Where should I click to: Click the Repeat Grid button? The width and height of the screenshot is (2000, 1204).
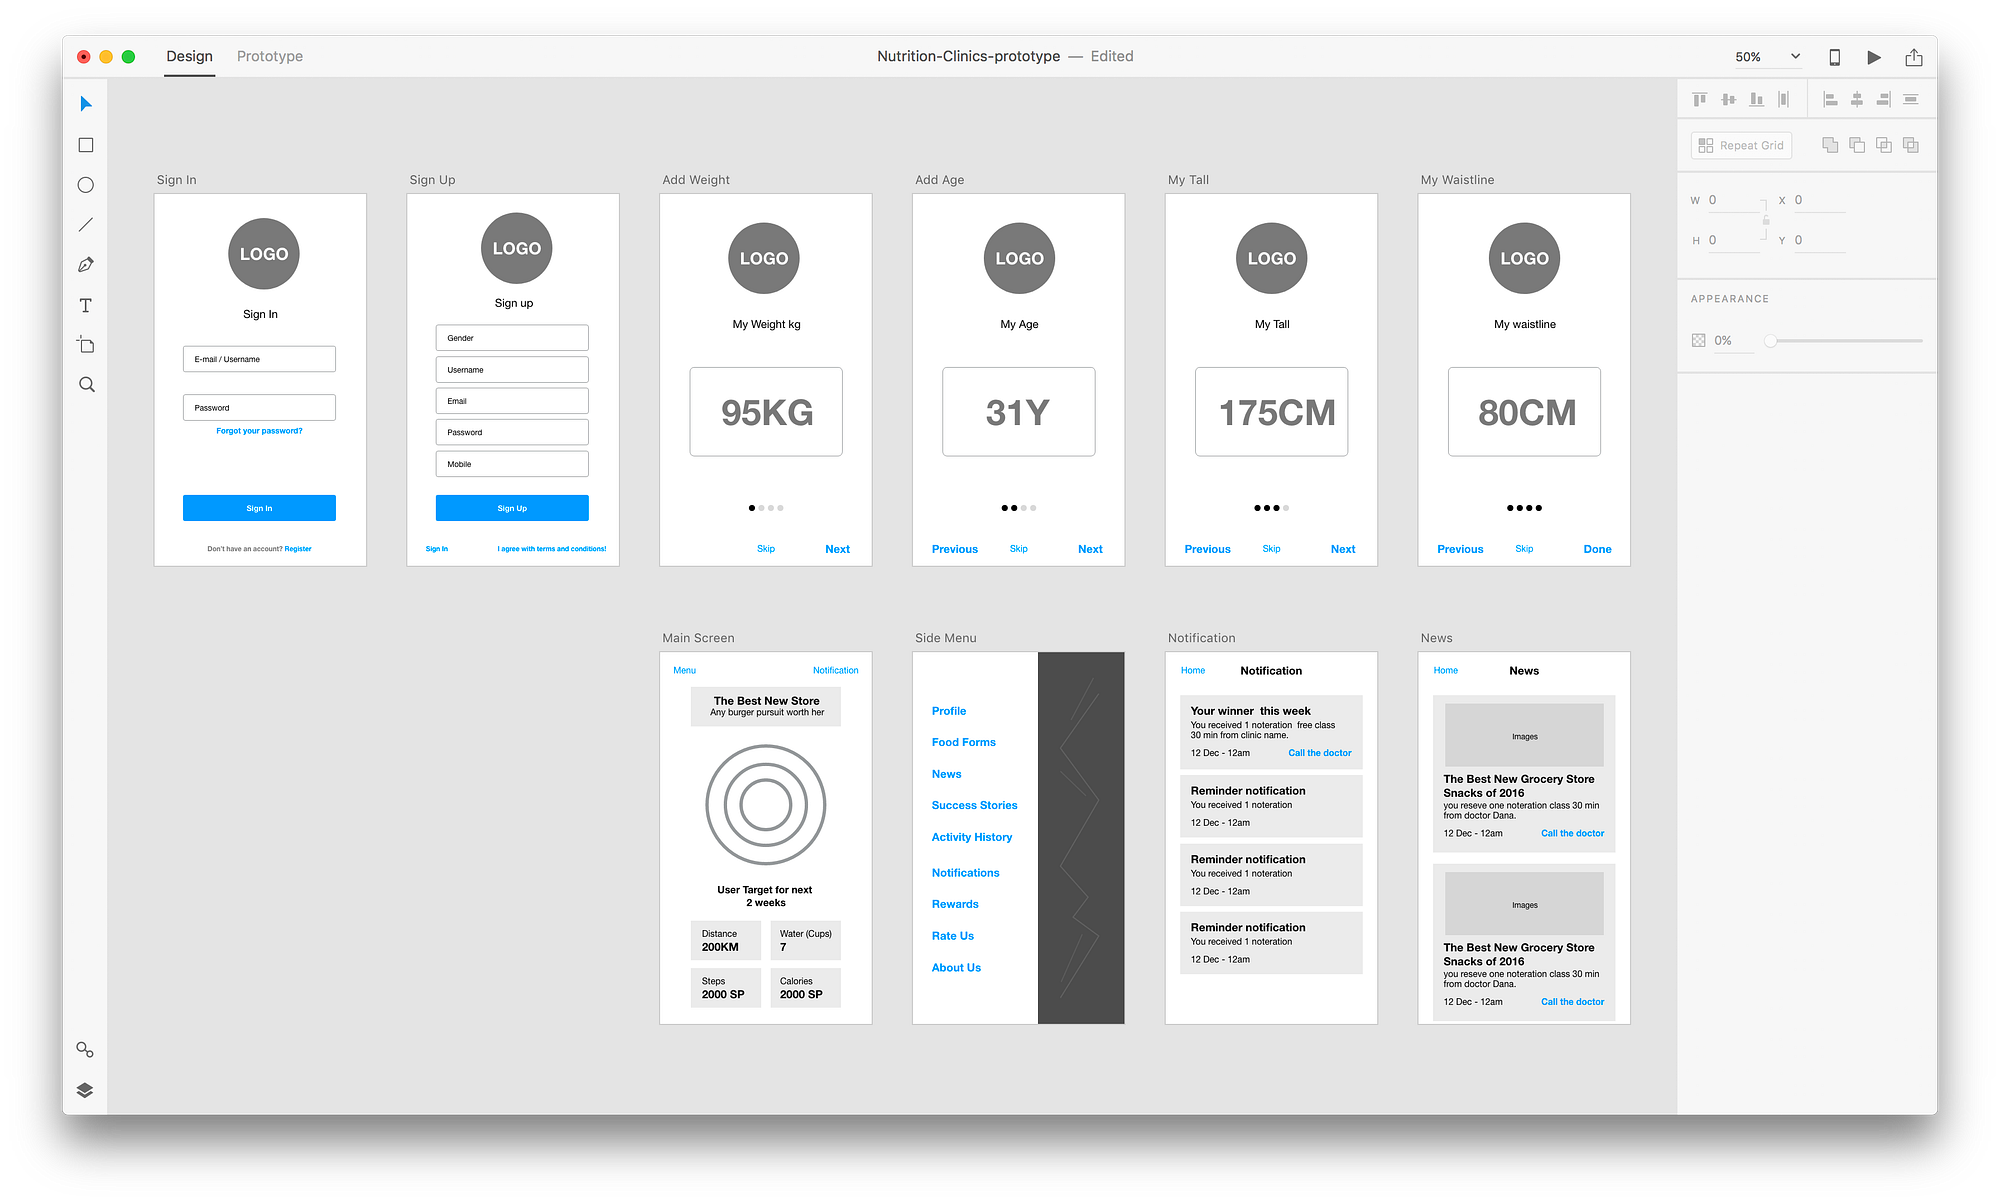[1741, 145]
